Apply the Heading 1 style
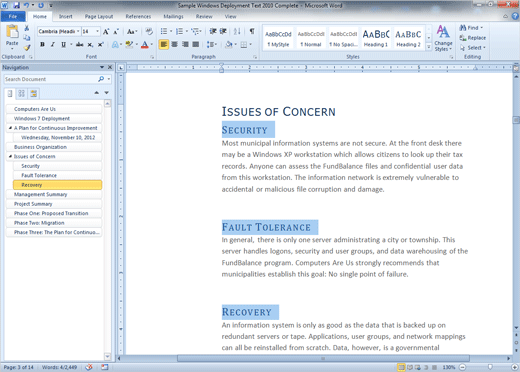The image size is (520, 372). tap(376, 38)
